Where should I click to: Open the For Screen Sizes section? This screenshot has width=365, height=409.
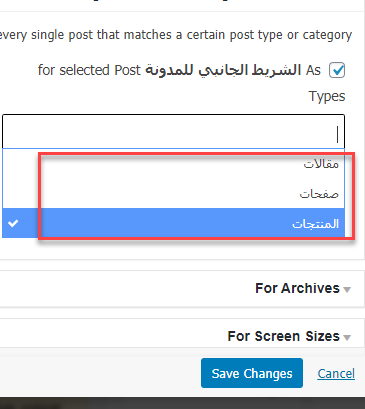pyautogui.click(x=283, y=336)
